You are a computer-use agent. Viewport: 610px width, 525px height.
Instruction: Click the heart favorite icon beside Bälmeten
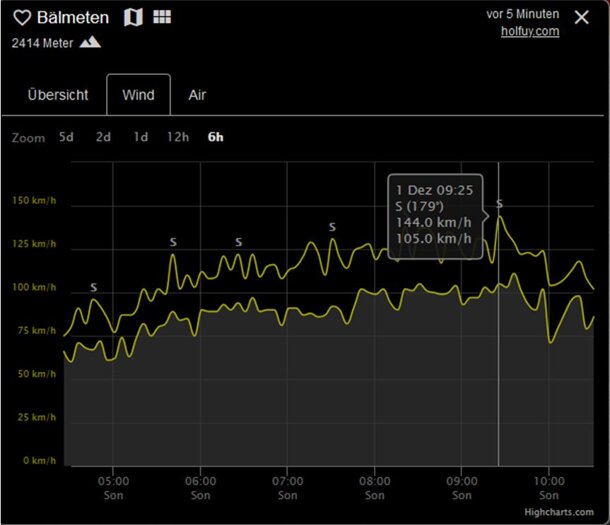pos(21,18)
